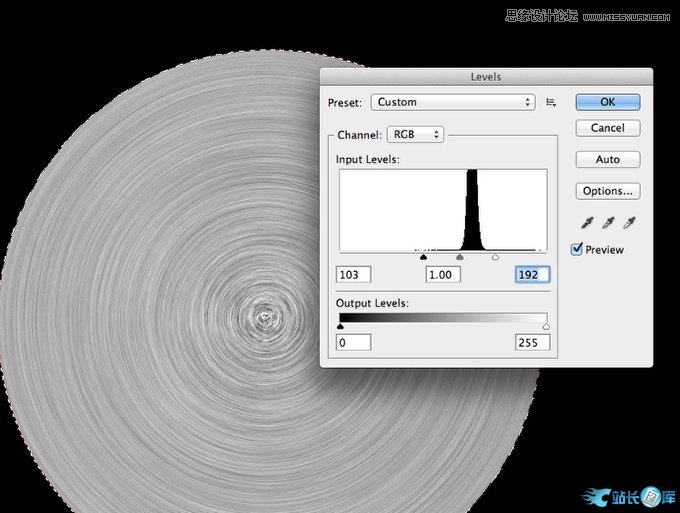Click the output white level slider
The width and height of the screenshot is (680, 513).
point(546,326)
